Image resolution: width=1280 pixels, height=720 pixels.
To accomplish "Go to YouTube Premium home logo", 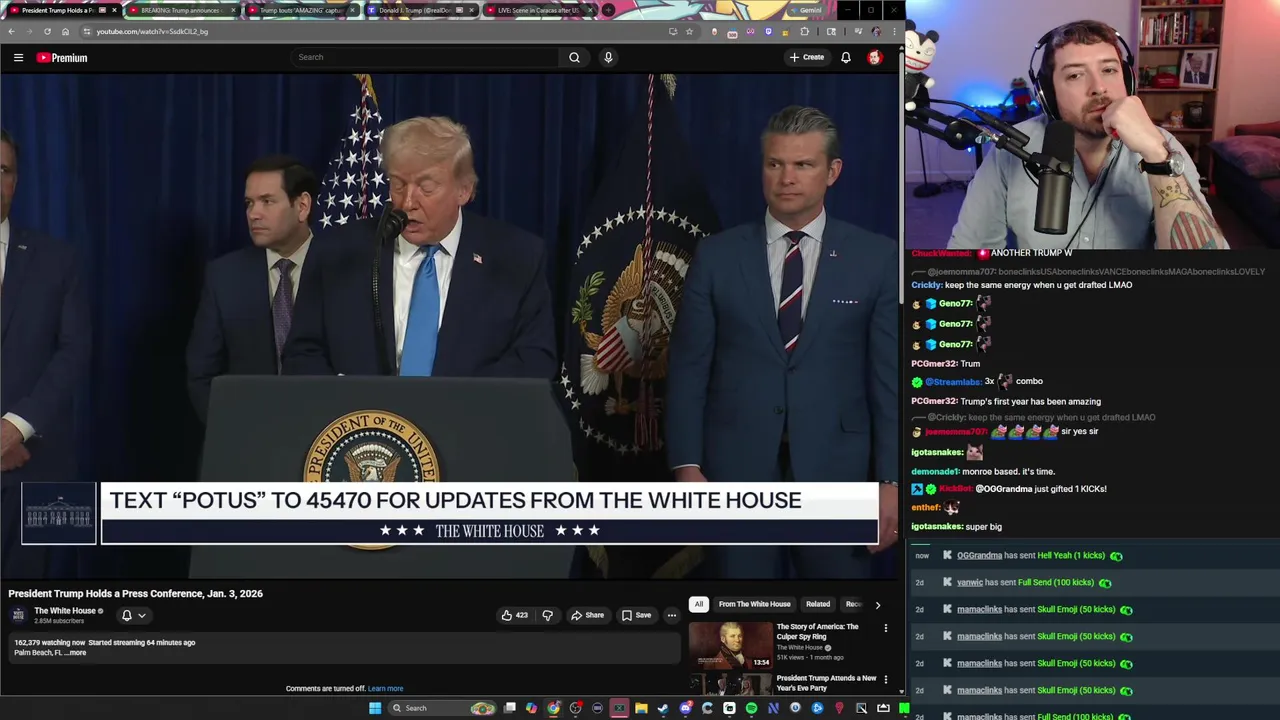I will point(62,58).
